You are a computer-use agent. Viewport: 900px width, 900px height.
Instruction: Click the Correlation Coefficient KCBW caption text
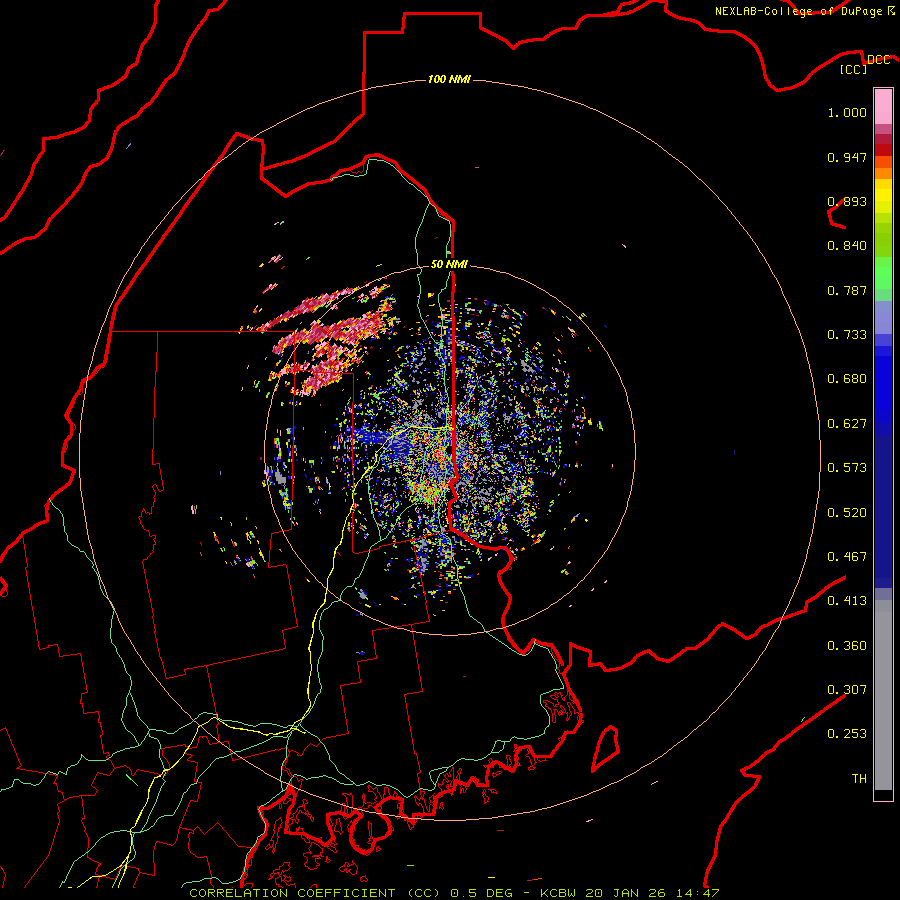[454, 893]
